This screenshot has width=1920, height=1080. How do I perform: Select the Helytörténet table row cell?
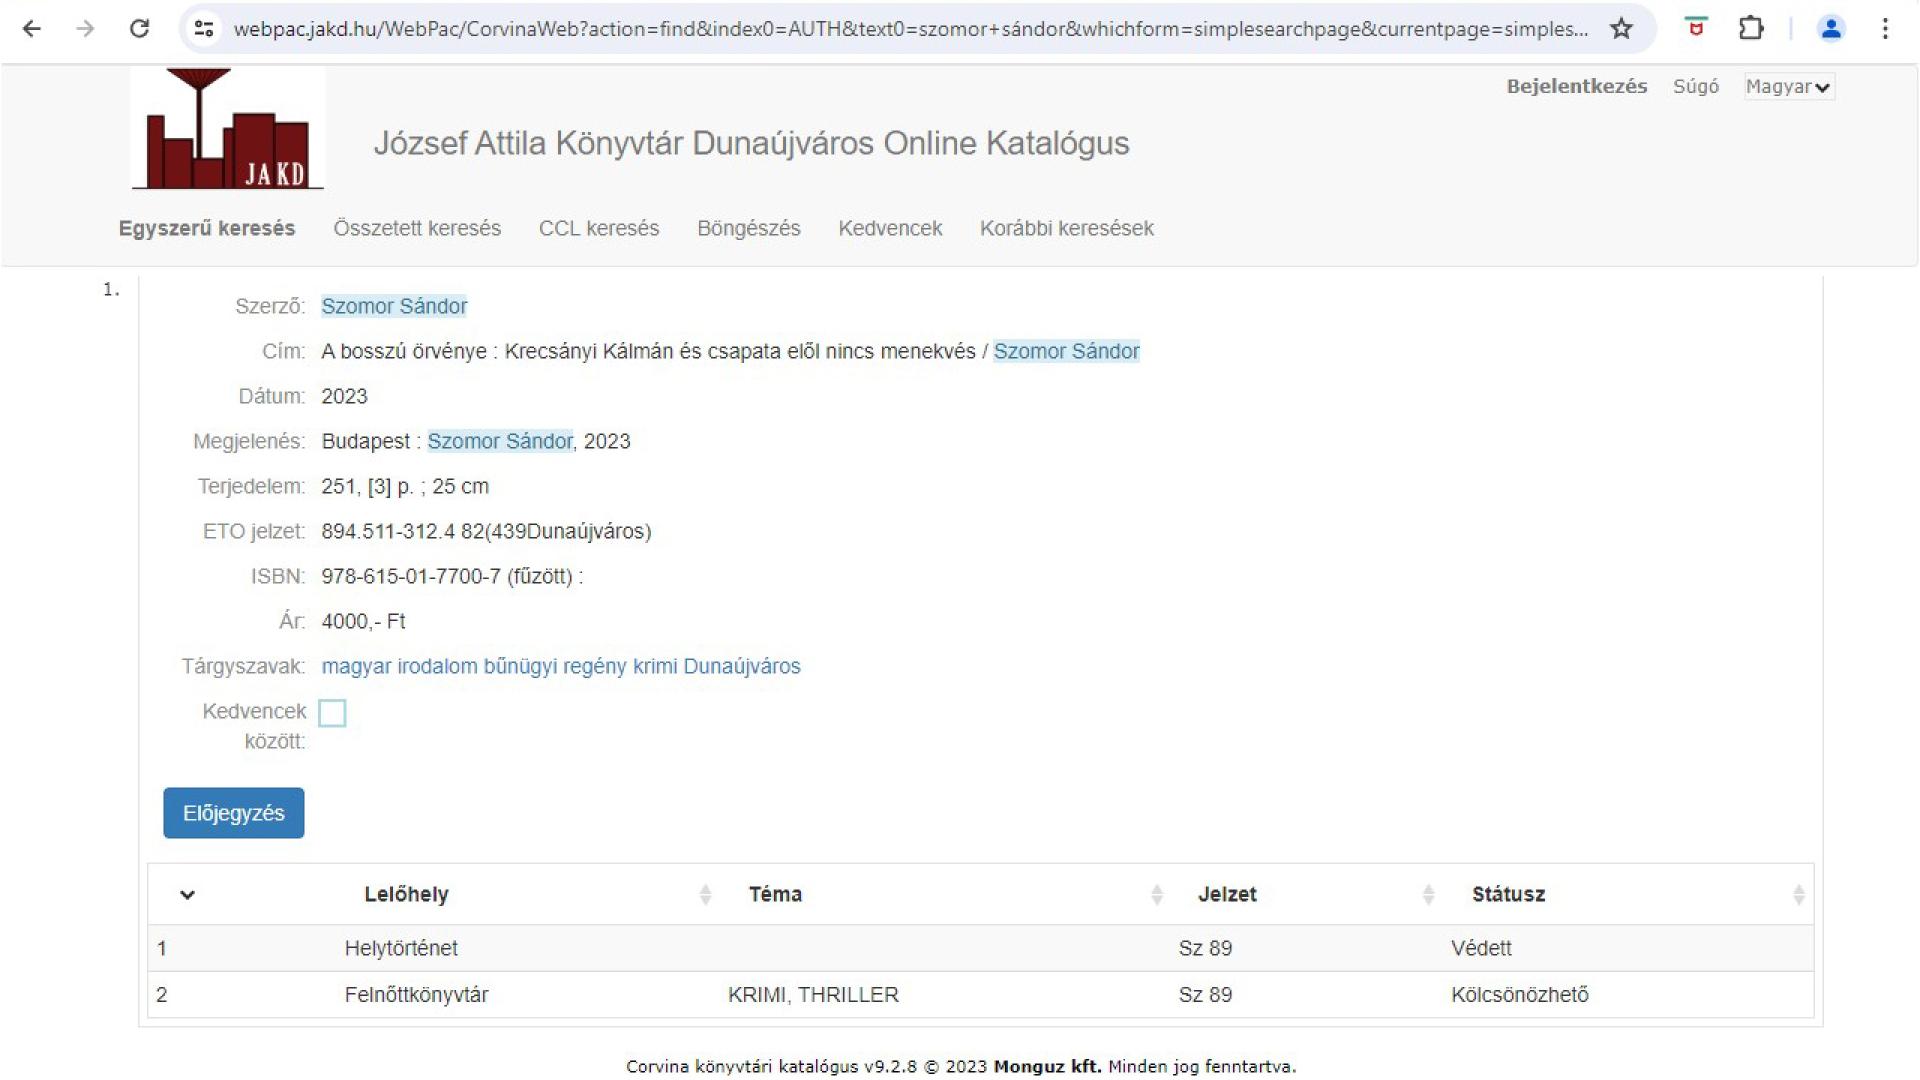(x=401, y=948)
